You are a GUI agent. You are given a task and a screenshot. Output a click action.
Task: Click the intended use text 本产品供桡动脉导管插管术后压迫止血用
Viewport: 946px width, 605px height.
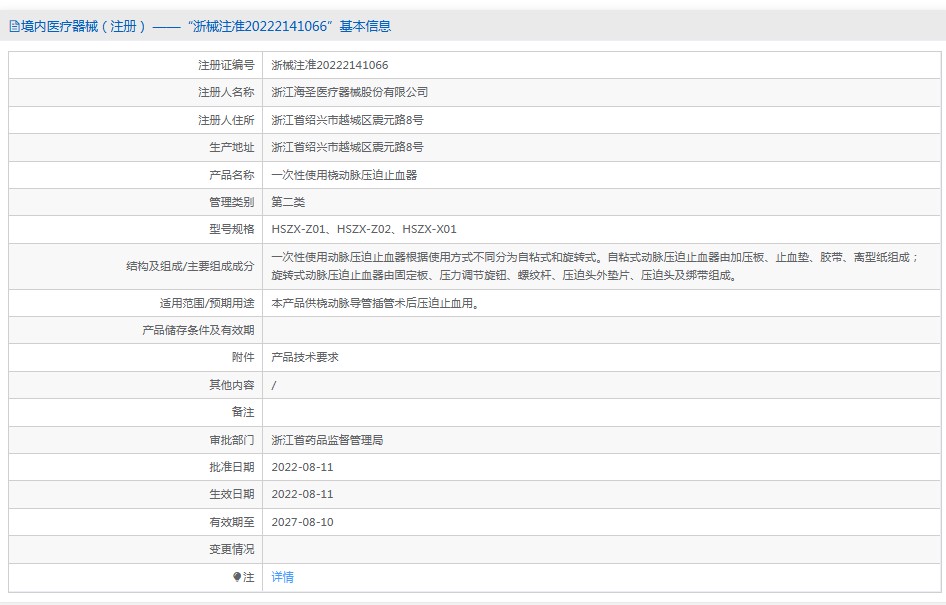pos(375,303)
